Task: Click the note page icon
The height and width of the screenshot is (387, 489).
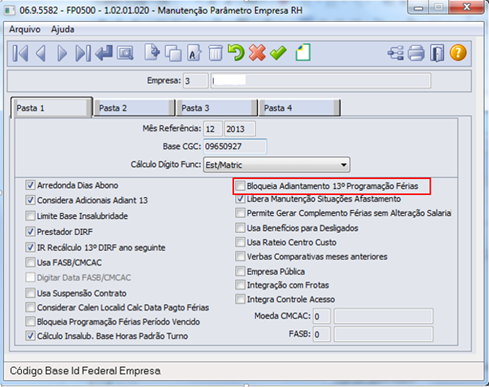Action: coord(303,53)
